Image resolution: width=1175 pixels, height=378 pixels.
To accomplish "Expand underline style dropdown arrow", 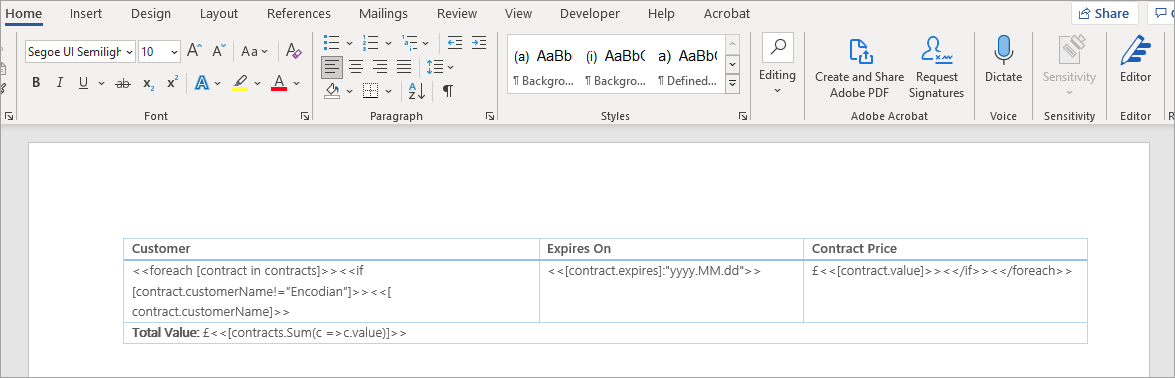I will [101, 83].
